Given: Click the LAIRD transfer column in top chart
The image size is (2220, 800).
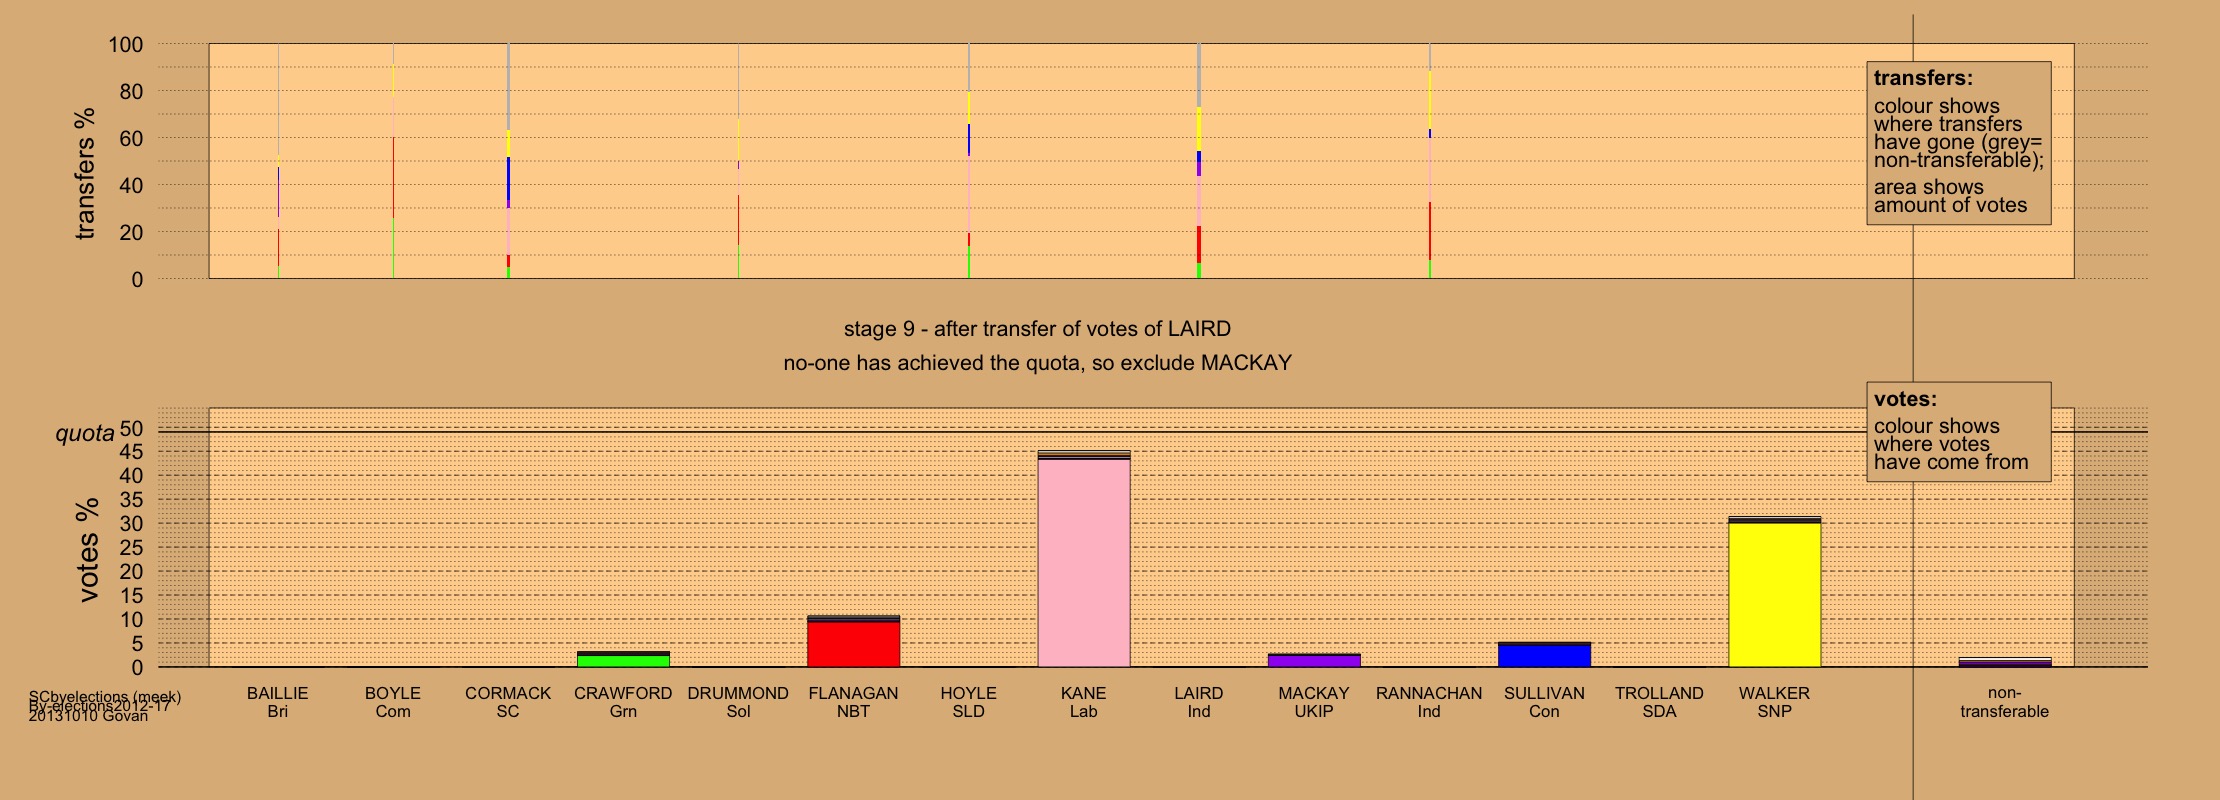Looking at the screenshot, I should 1199,160.
